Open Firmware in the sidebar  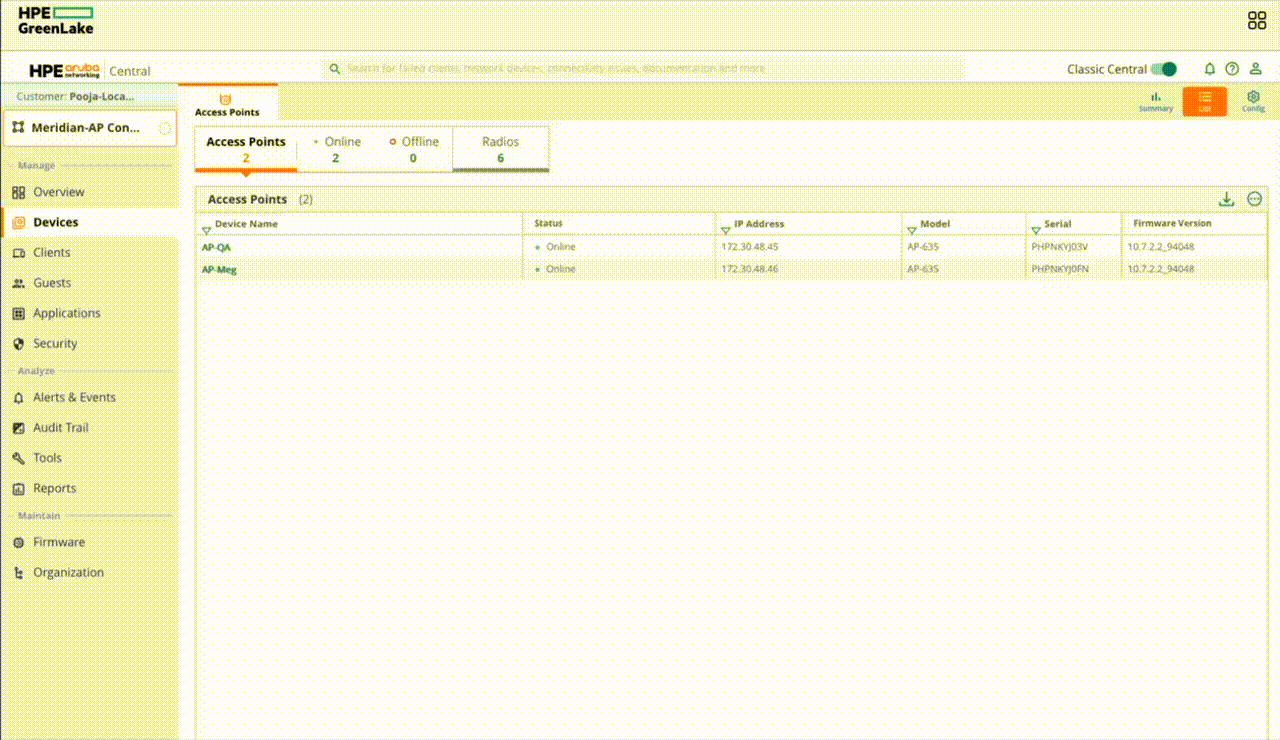[59, 542]
